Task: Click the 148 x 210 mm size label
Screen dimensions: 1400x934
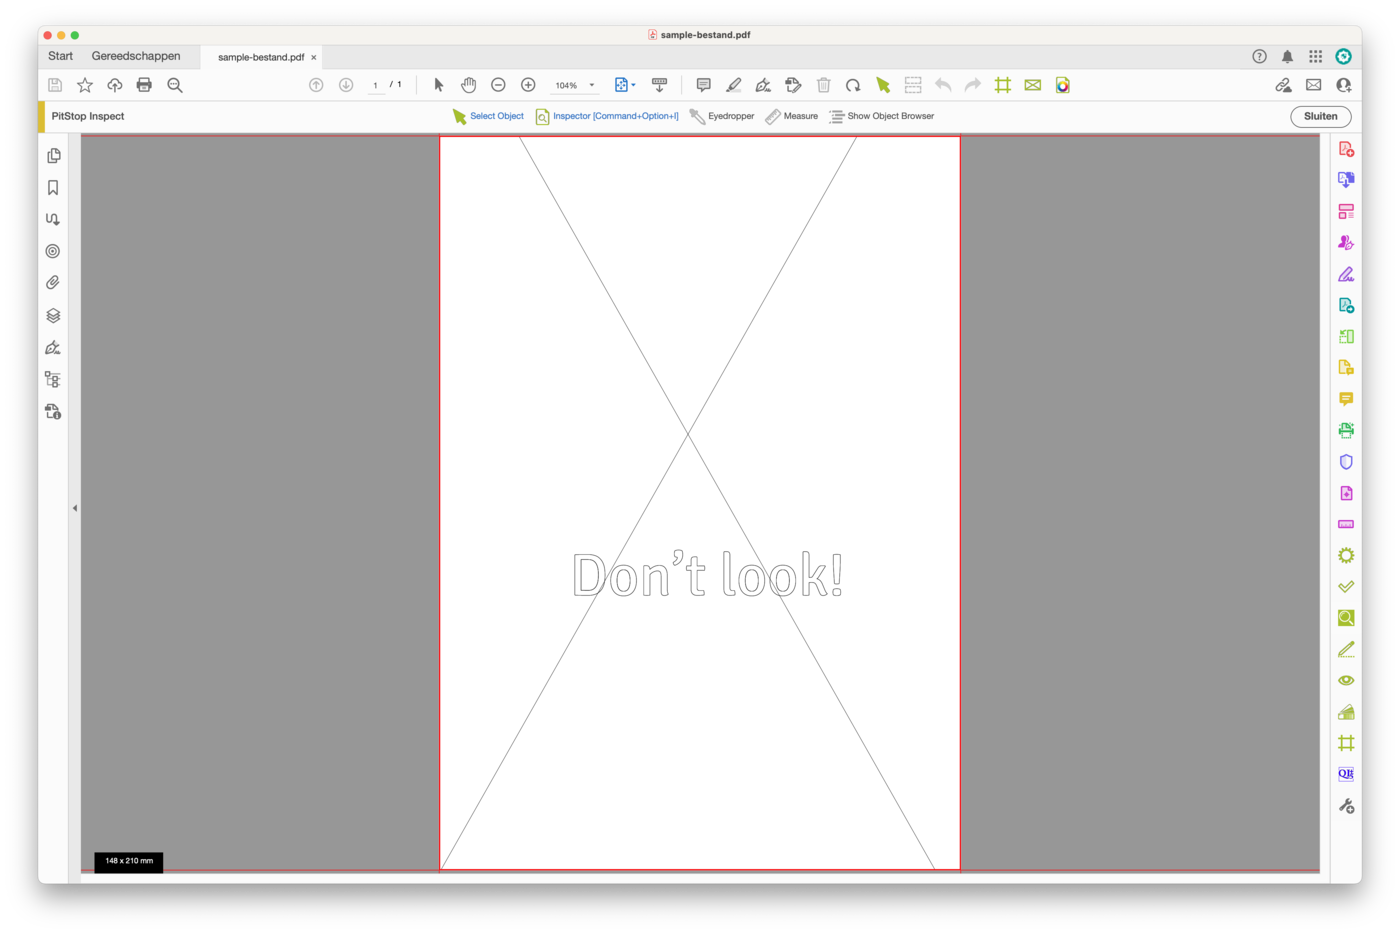Action: 129,862
